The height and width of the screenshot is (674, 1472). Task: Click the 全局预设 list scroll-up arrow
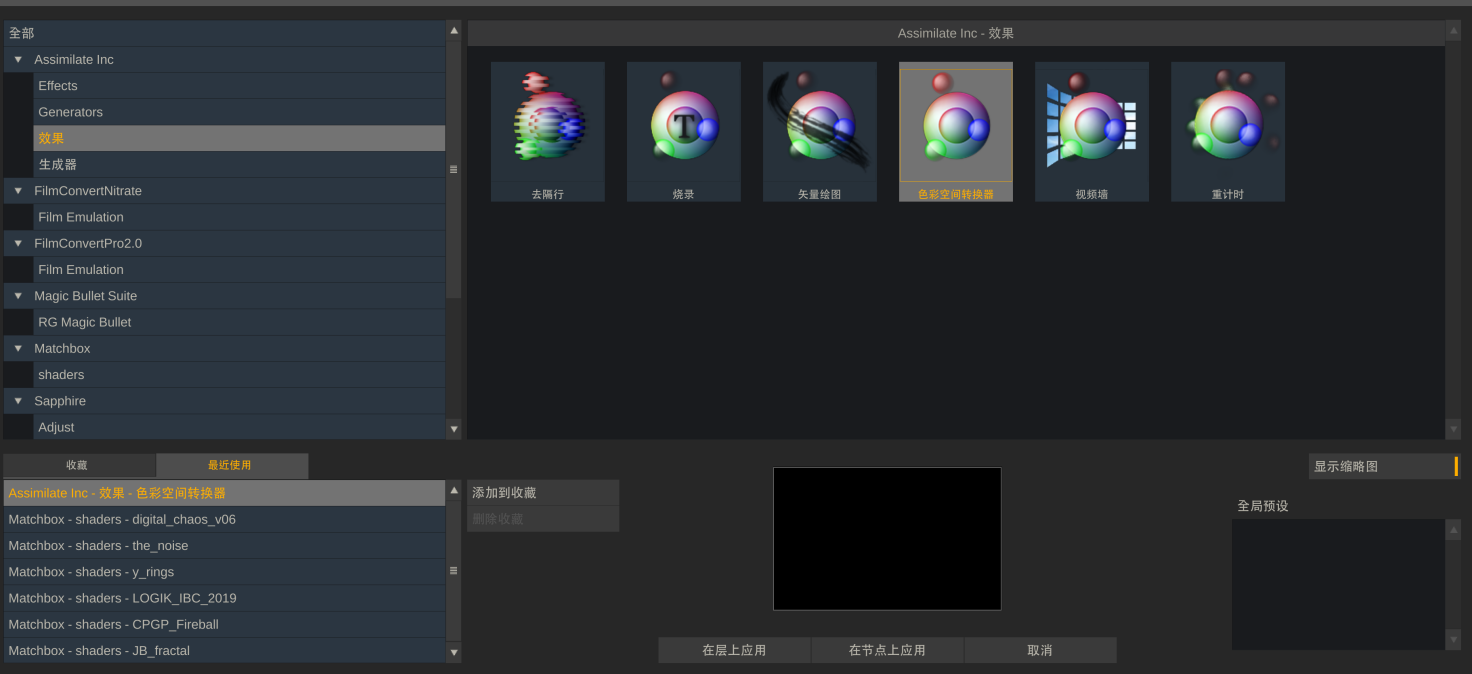(1453, 530)
